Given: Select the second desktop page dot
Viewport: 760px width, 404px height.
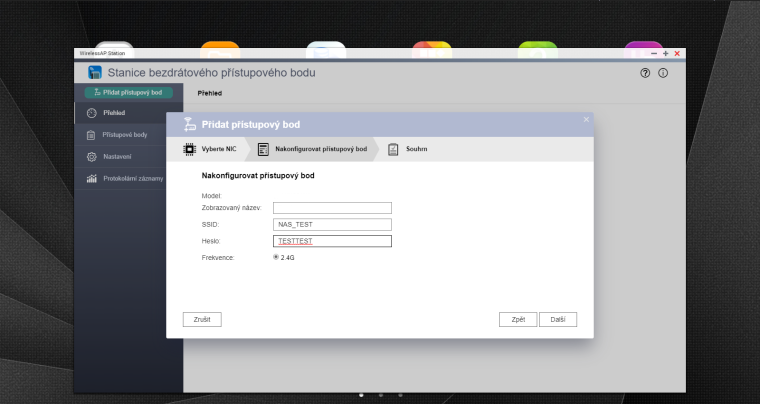Looking at the screenshot, I should pos(380,395).
